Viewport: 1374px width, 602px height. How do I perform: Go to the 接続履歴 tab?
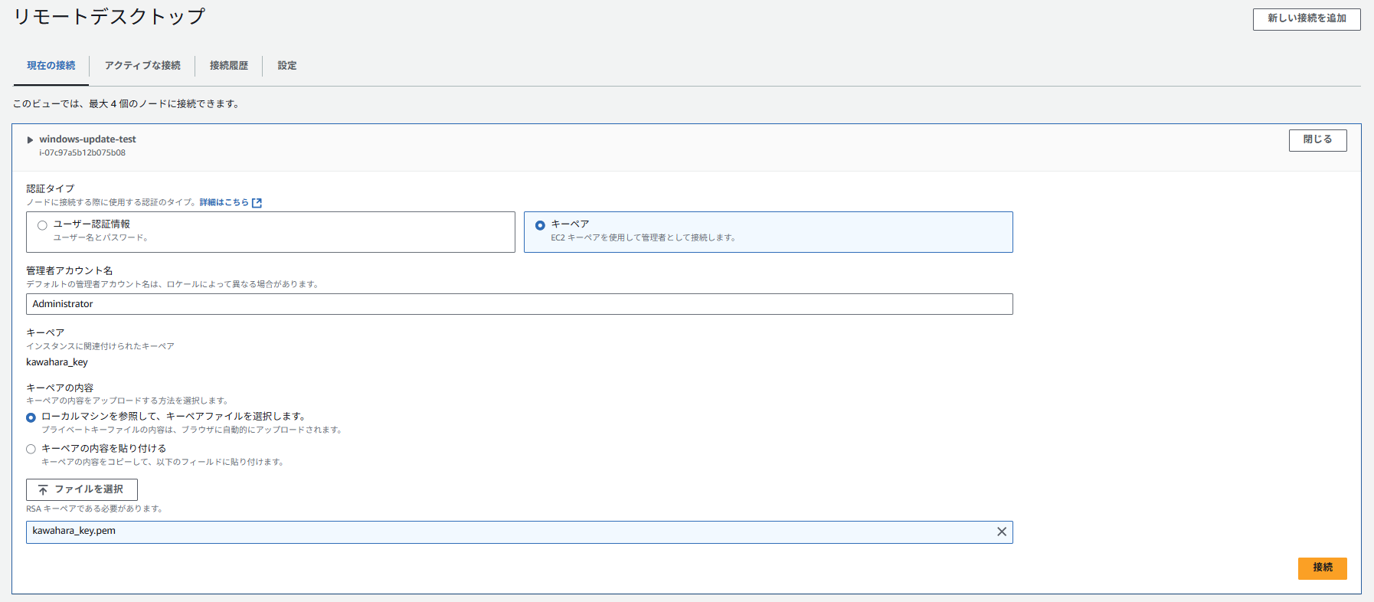coord(229,66)
